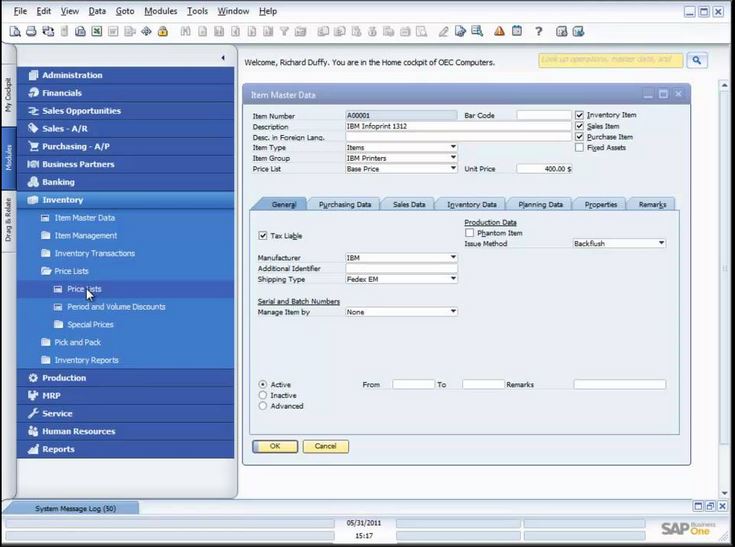Click the vertical scrollbar down arrow
Screen dimensions: 735x547
[725, 493]
